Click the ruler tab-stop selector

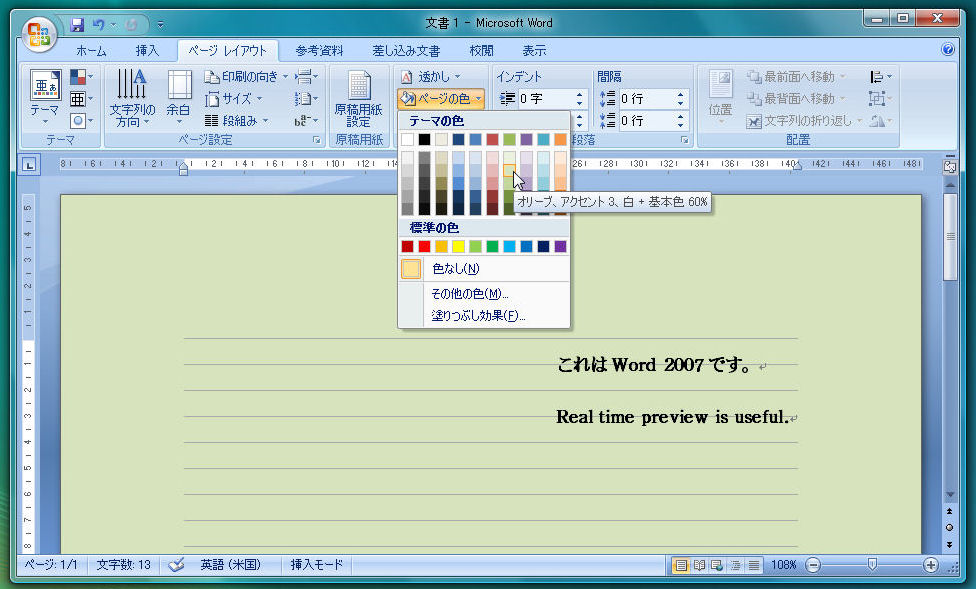(x=29, y=165)
